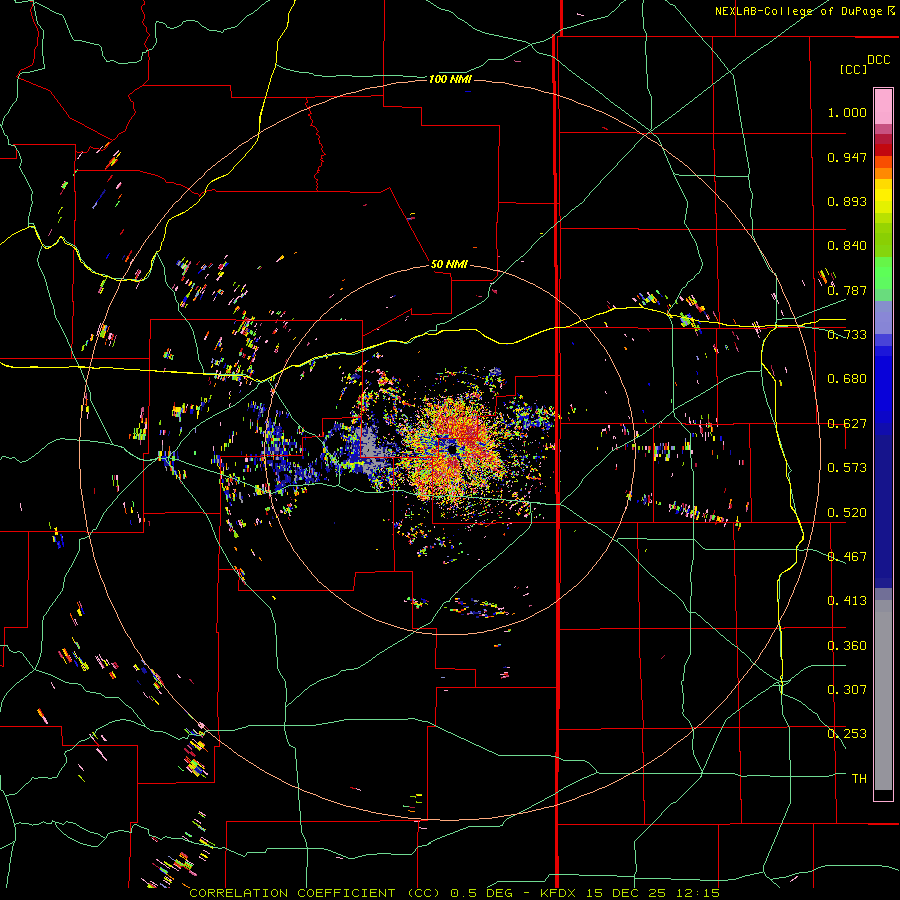Click the "0.253" legend value
This screenshot has height=900, width=900.
[x=847, y=734]
